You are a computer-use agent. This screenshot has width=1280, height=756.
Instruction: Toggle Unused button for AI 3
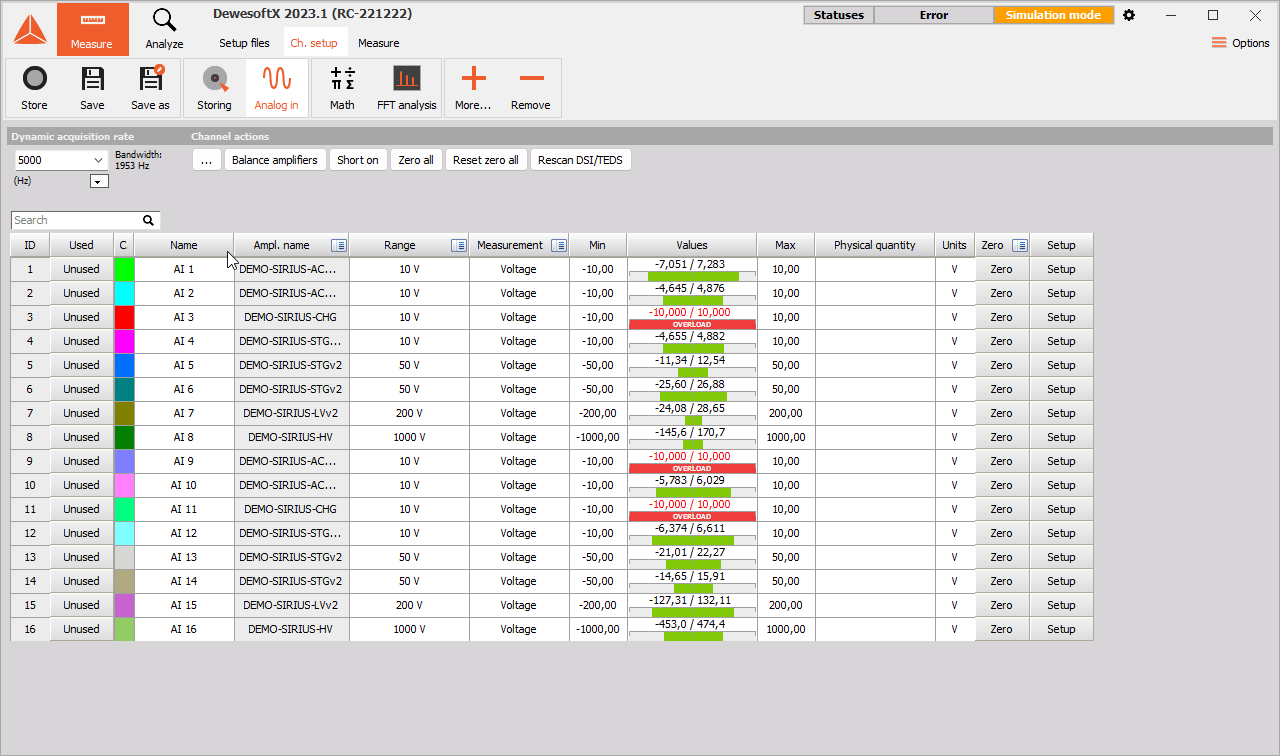[82, 317]
